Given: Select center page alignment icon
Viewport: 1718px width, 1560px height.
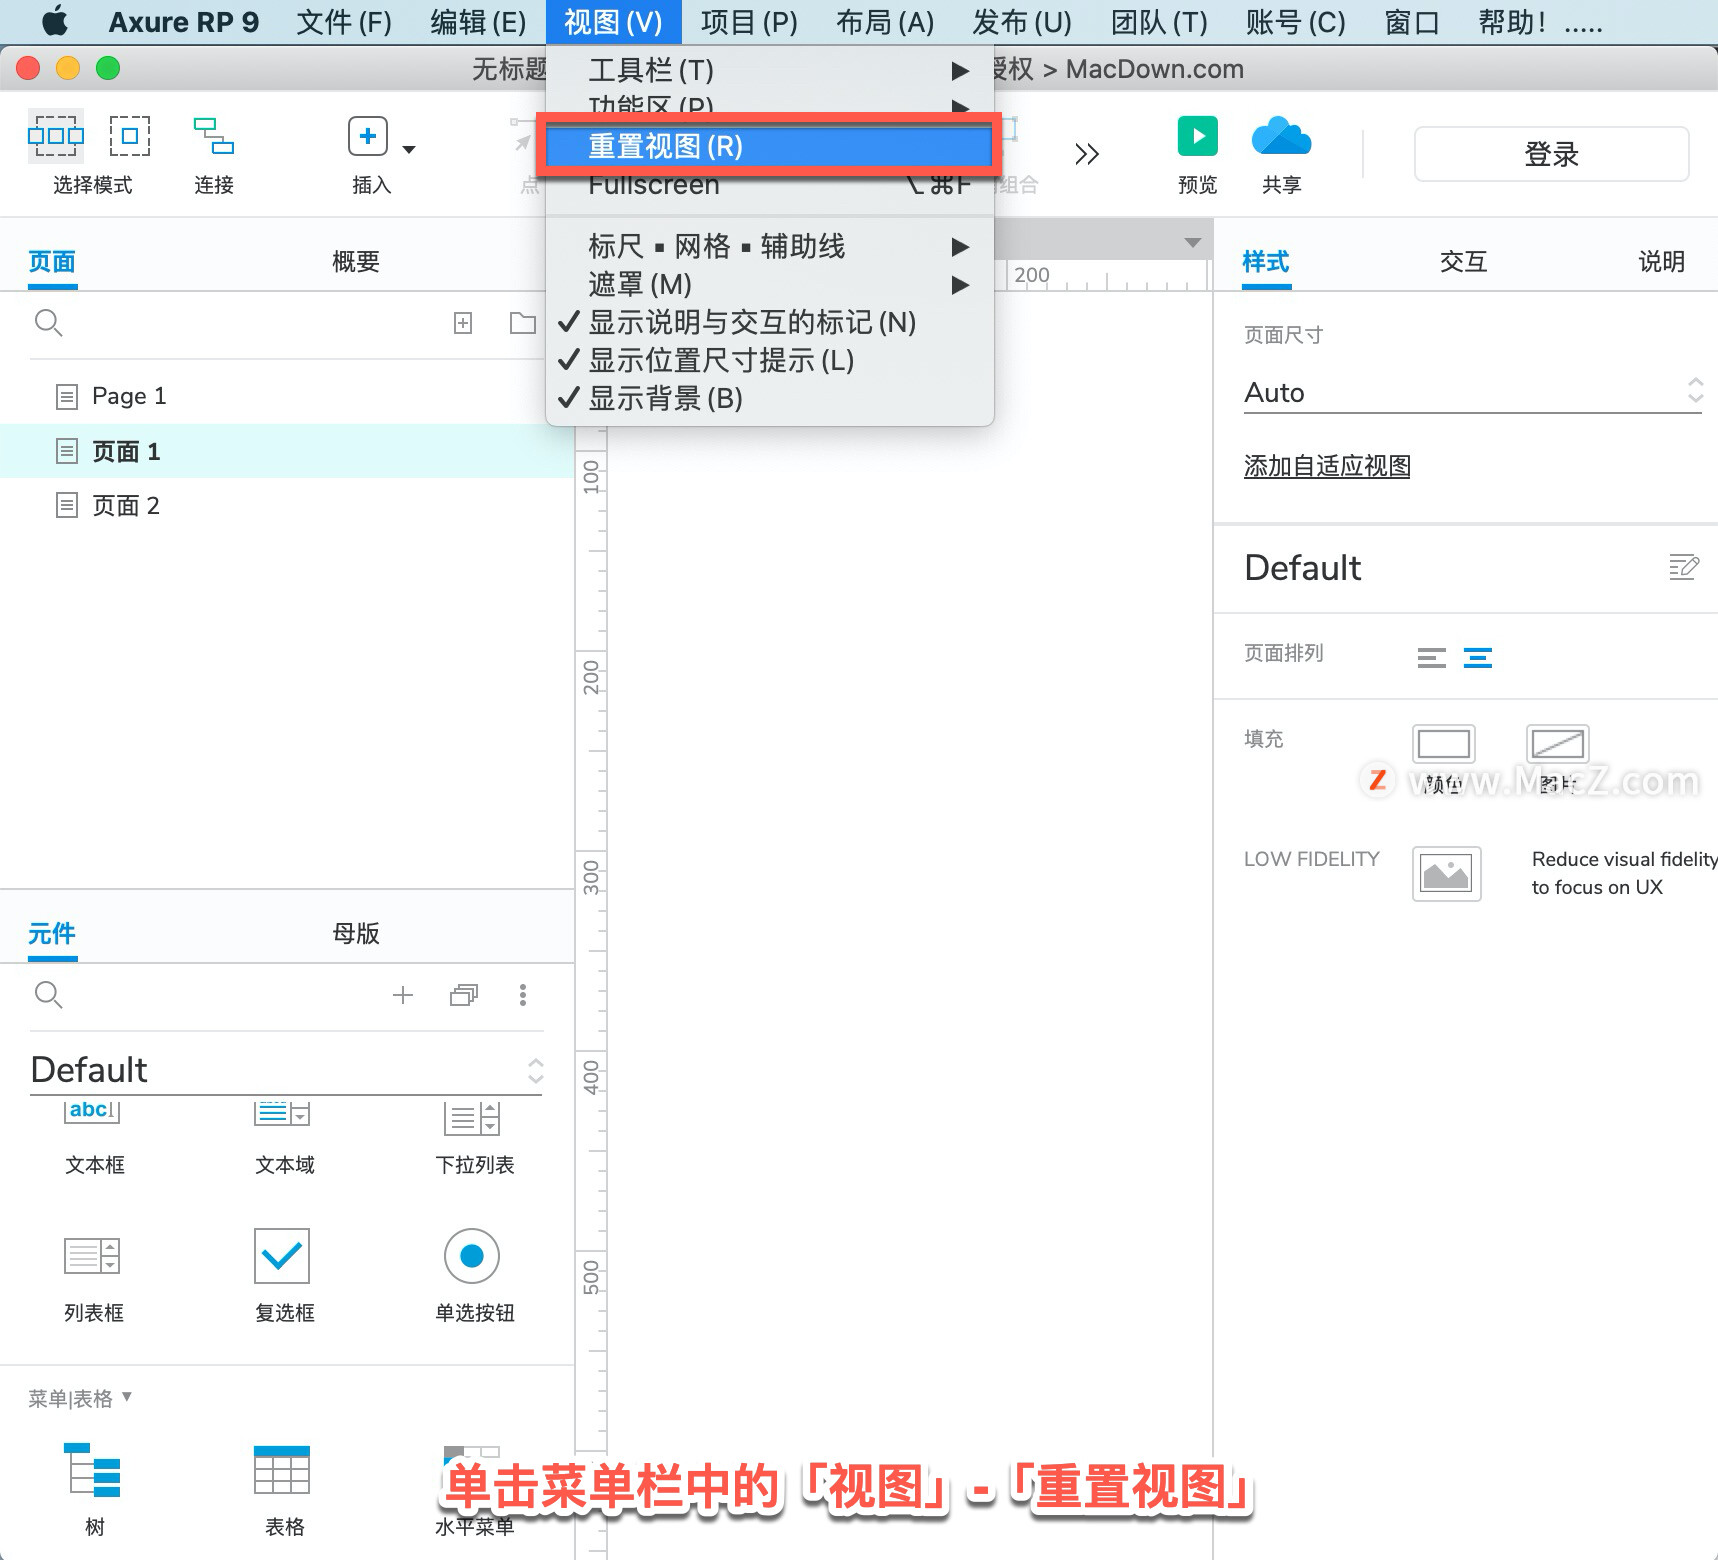Looking at the screenshot, I should click(1478, 657).
